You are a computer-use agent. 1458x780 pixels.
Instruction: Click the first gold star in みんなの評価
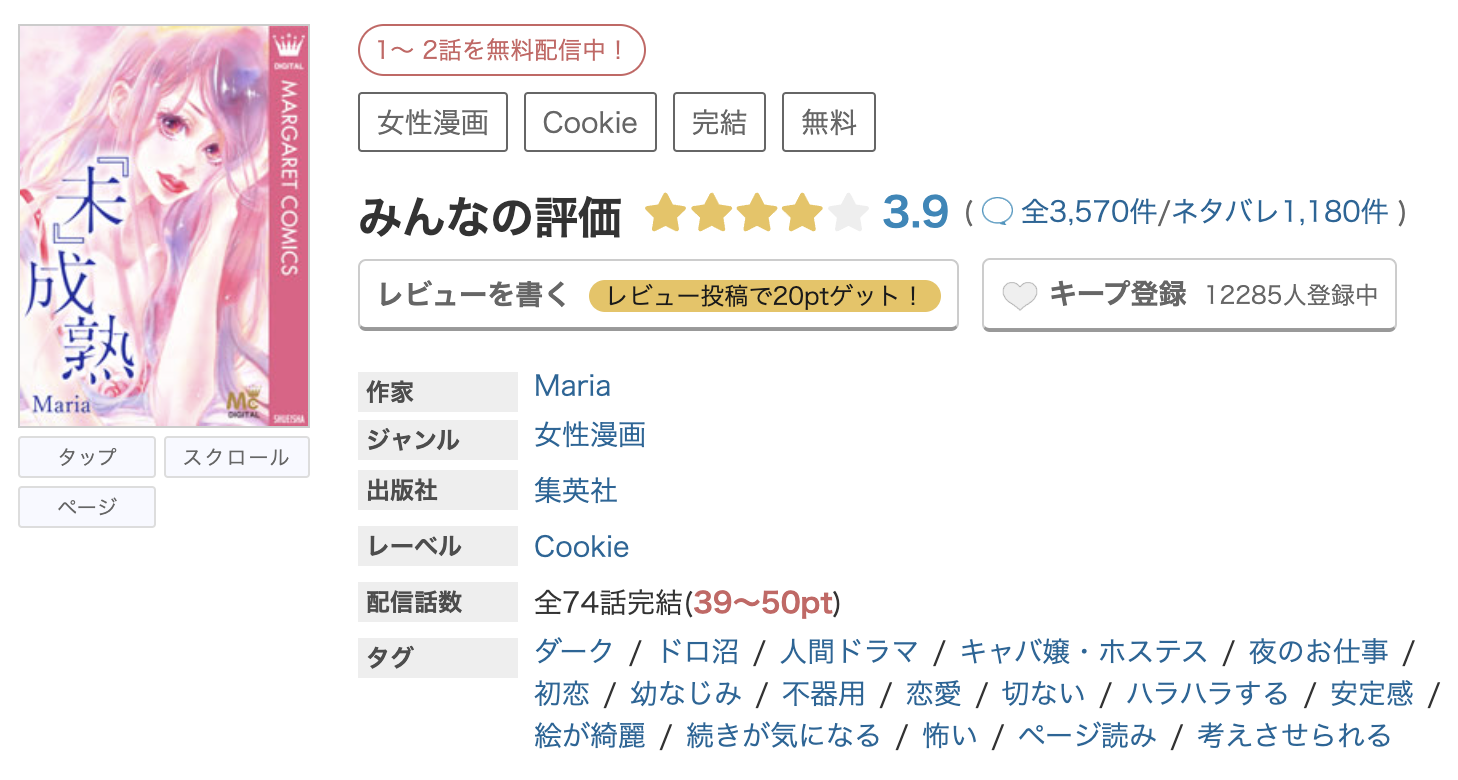click(x=665, y=213)
